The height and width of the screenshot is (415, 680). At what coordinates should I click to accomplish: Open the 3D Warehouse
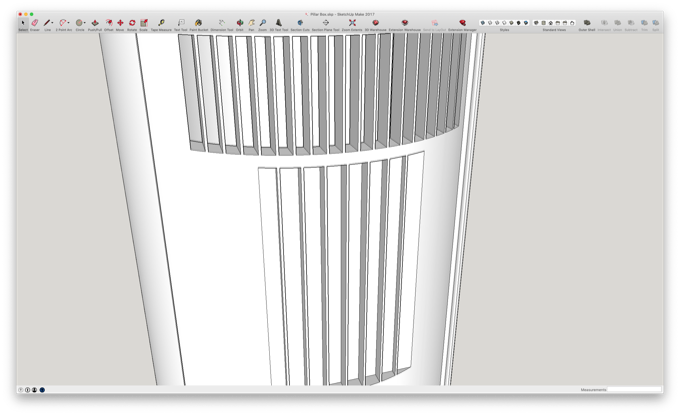[376, 23]
